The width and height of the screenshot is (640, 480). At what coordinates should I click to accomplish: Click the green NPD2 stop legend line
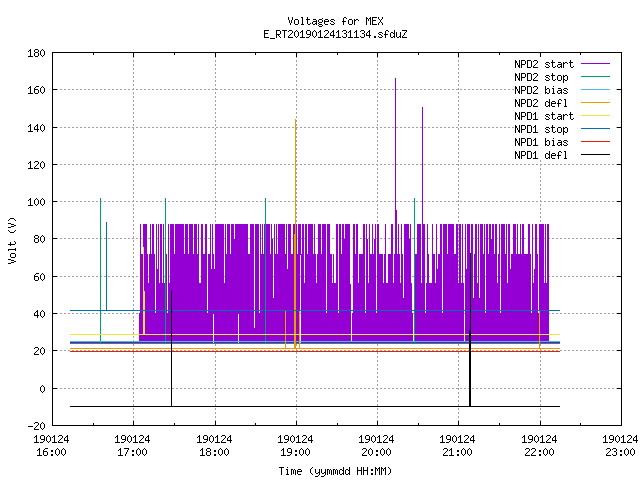click(595, 76)
